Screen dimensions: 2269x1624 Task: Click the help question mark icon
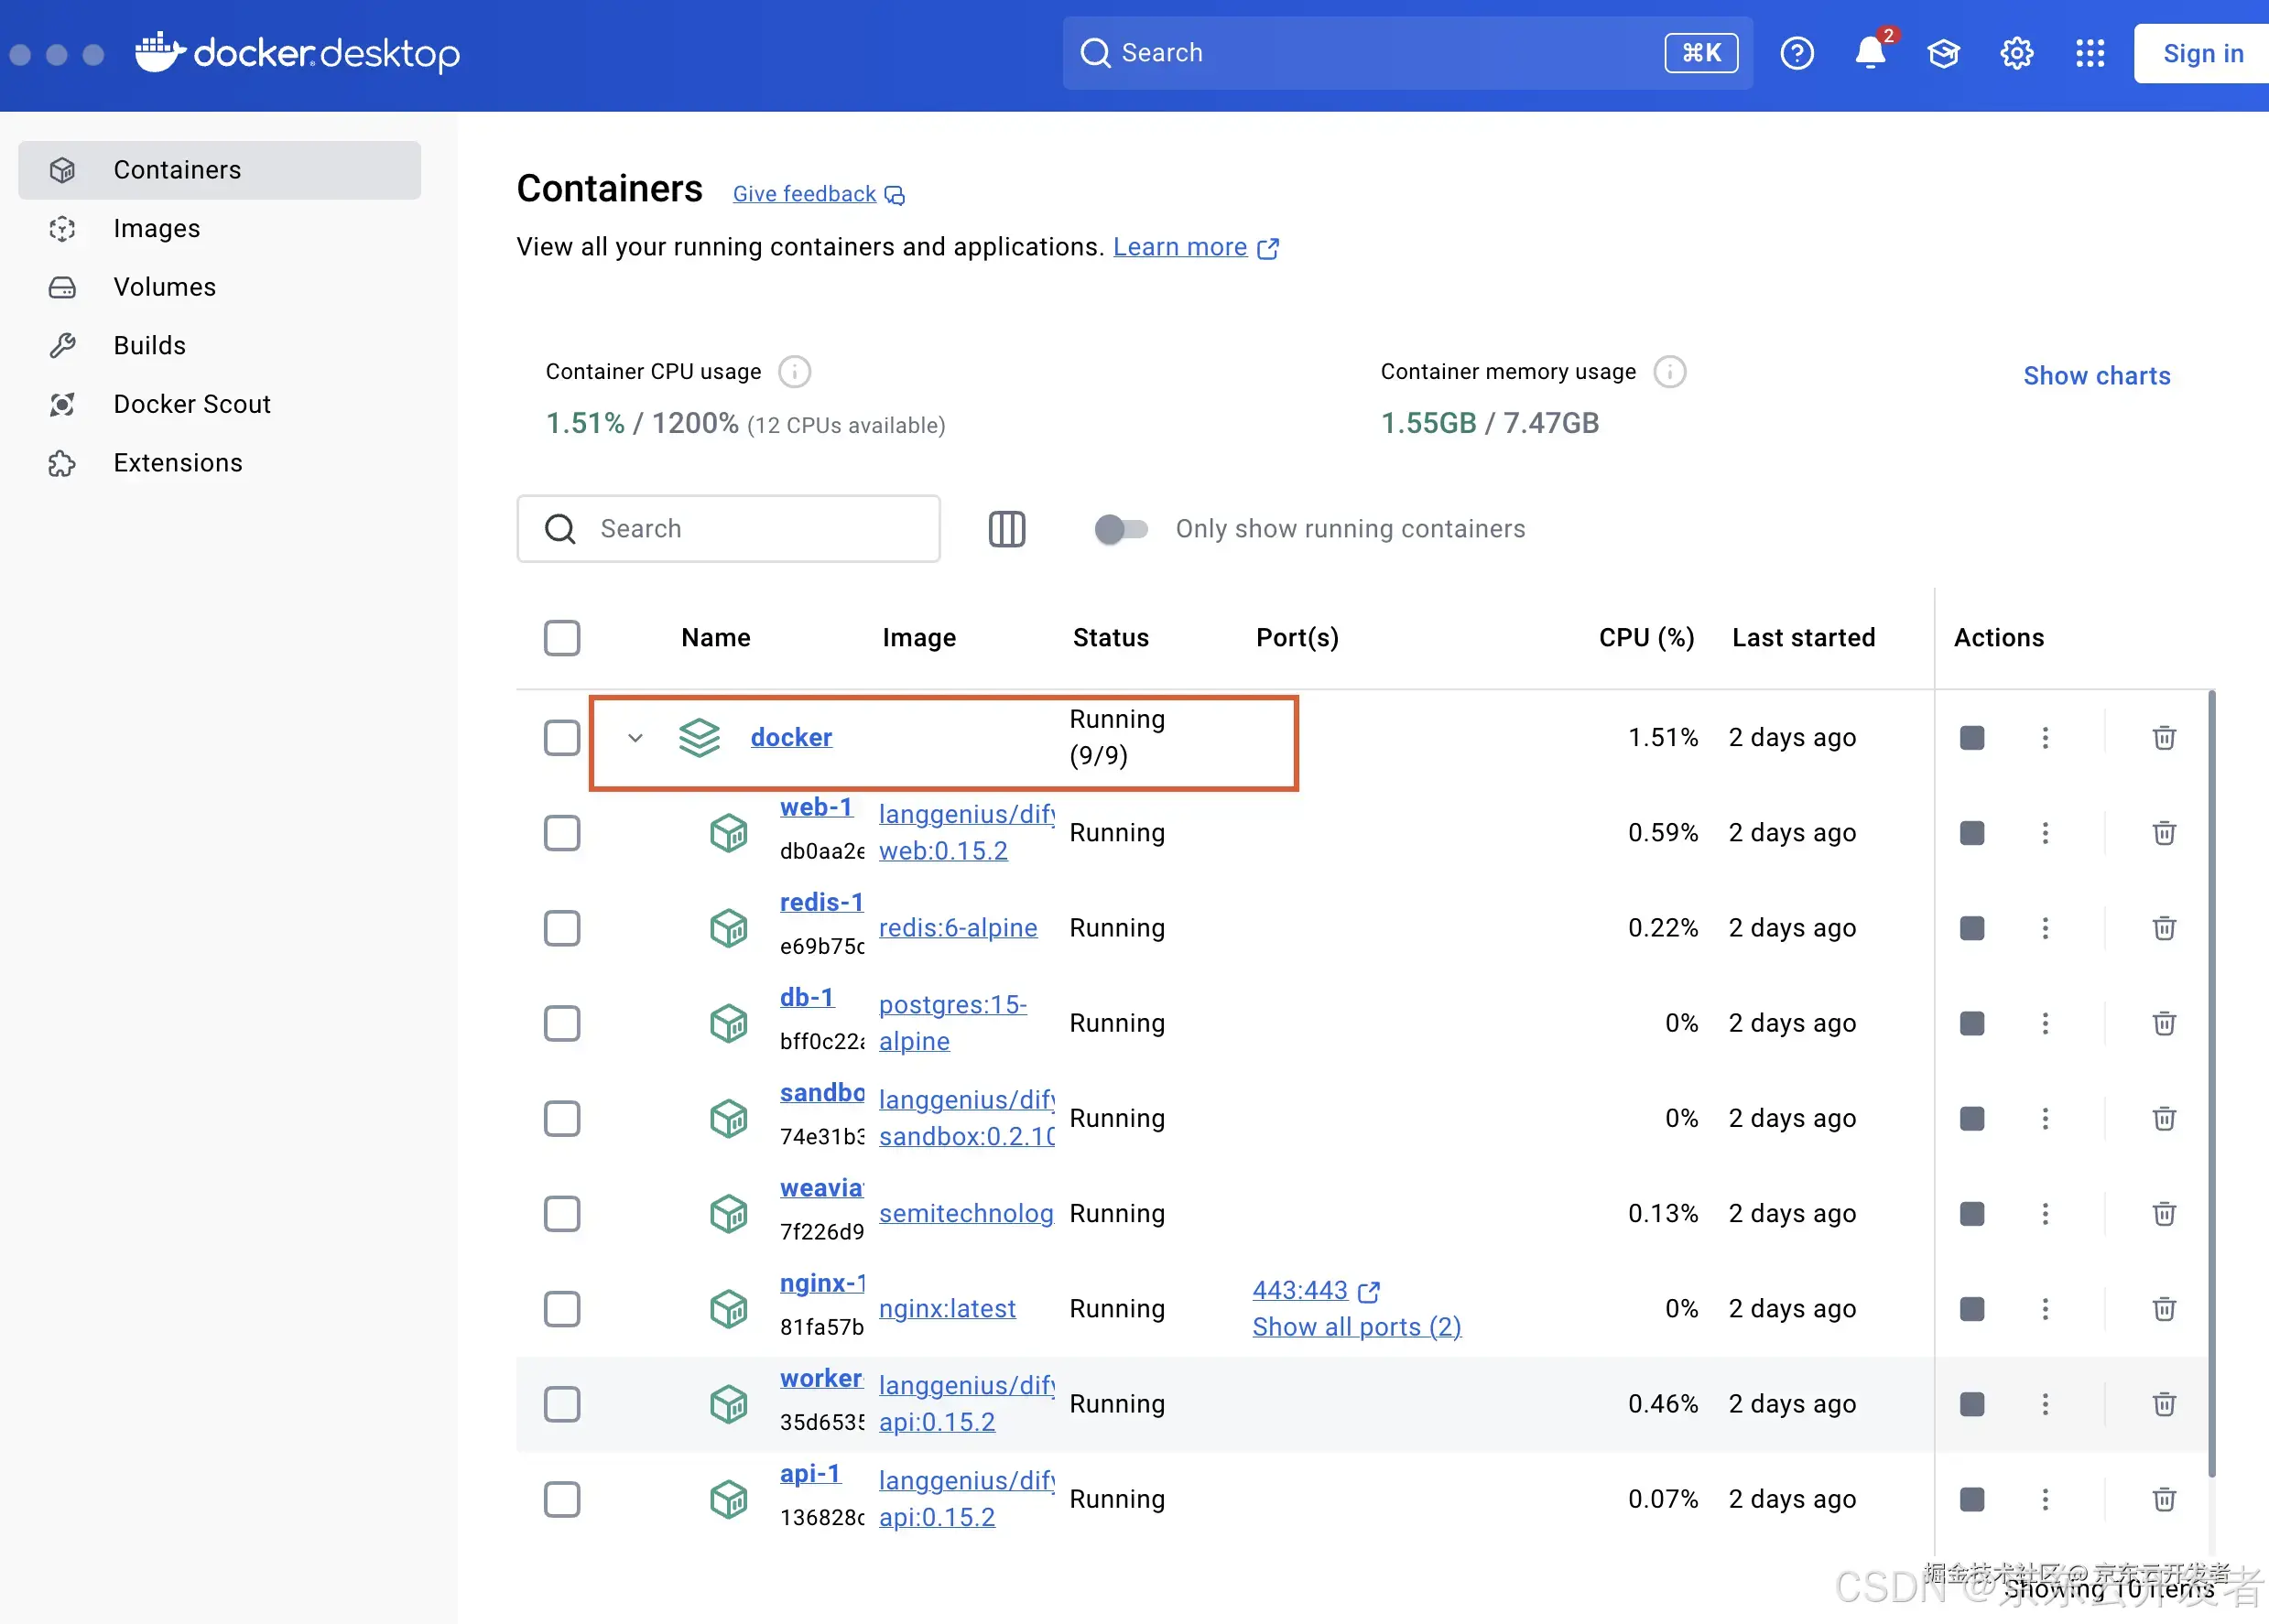(1797, 53)
